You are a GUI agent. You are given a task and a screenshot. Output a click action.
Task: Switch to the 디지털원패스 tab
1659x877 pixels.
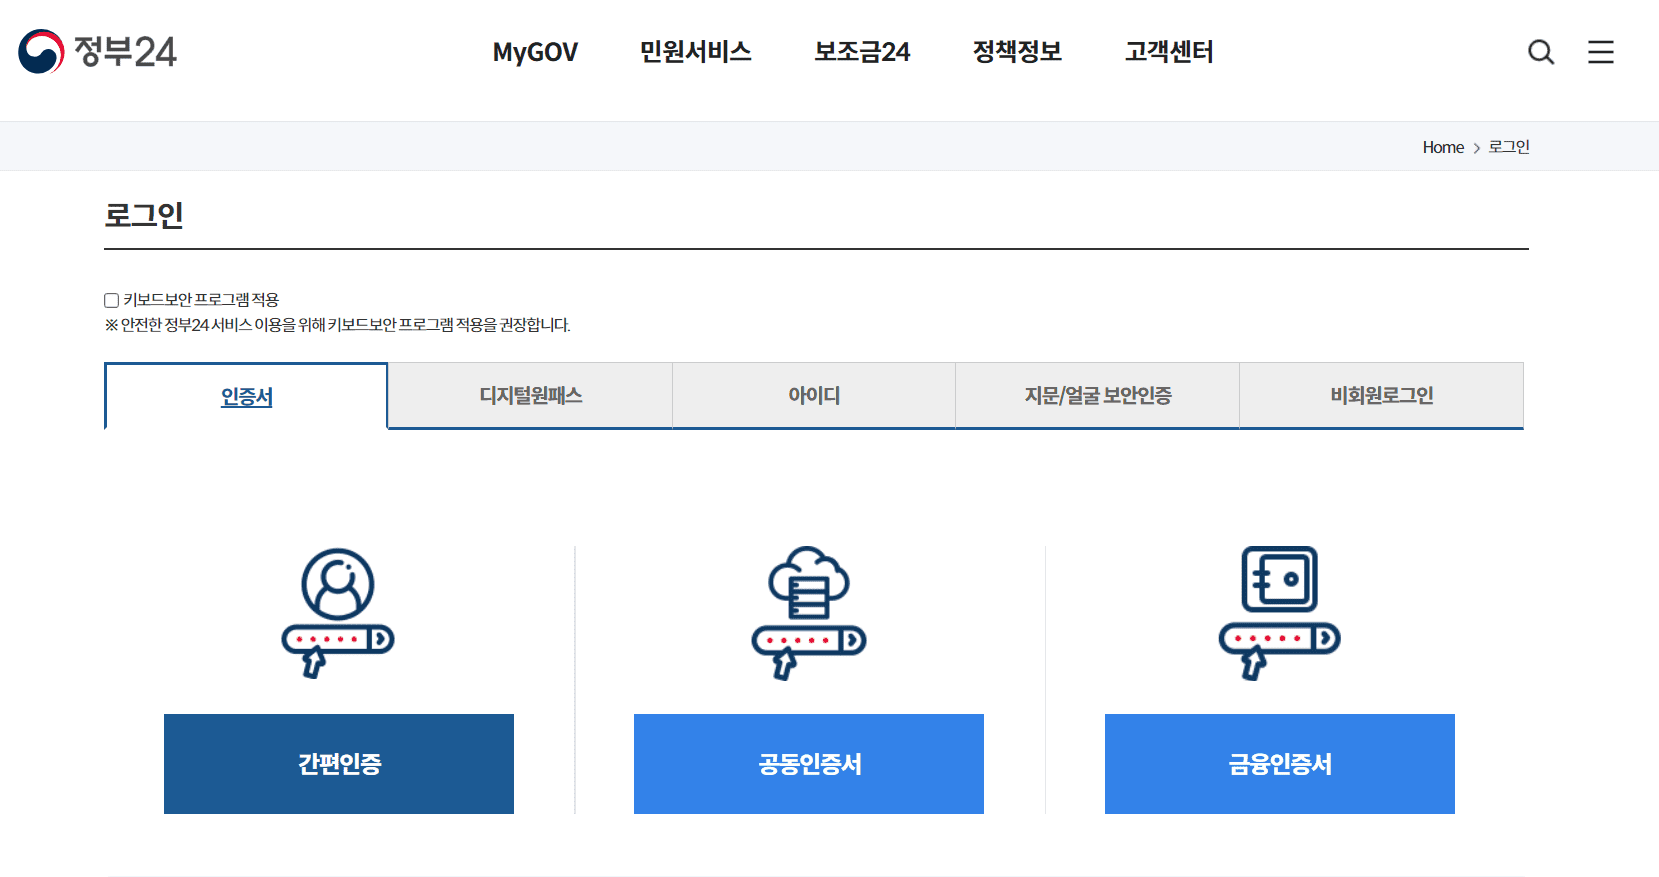[x=530, y=395]
